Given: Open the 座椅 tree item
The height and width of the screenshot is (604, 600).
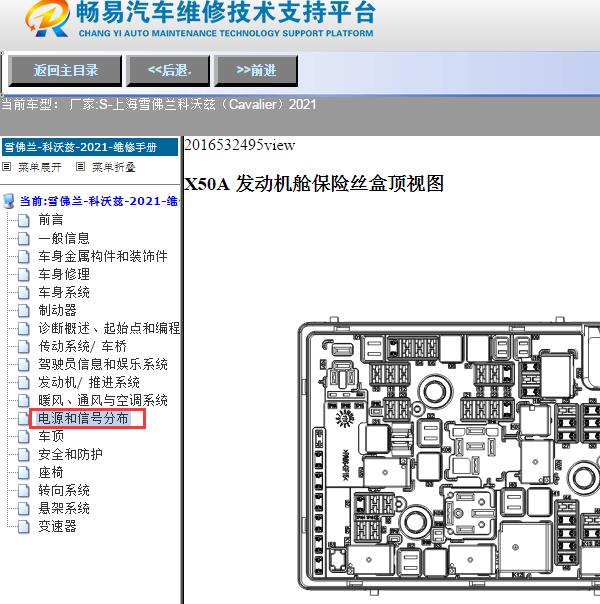Looking at the screenshot, I should (51, 473).
